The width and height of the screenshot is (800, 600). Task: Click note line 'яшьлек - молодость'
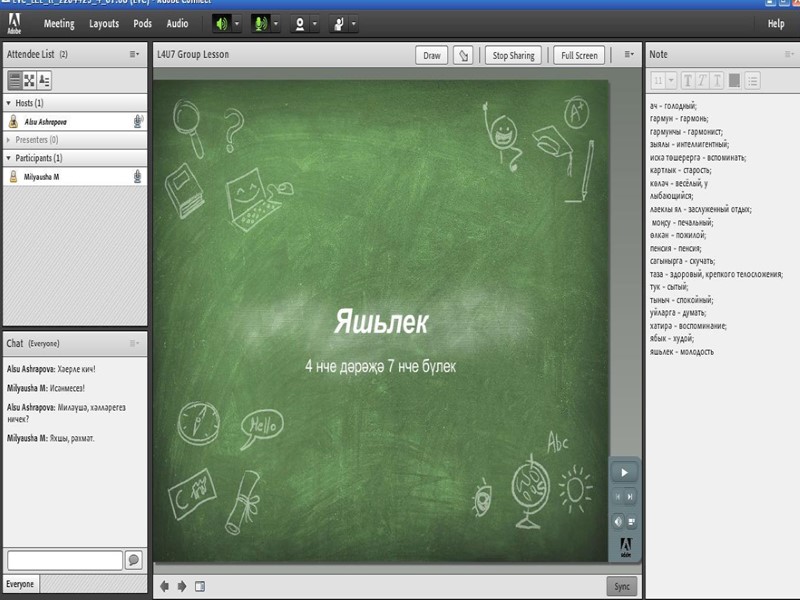coord(682,352)
